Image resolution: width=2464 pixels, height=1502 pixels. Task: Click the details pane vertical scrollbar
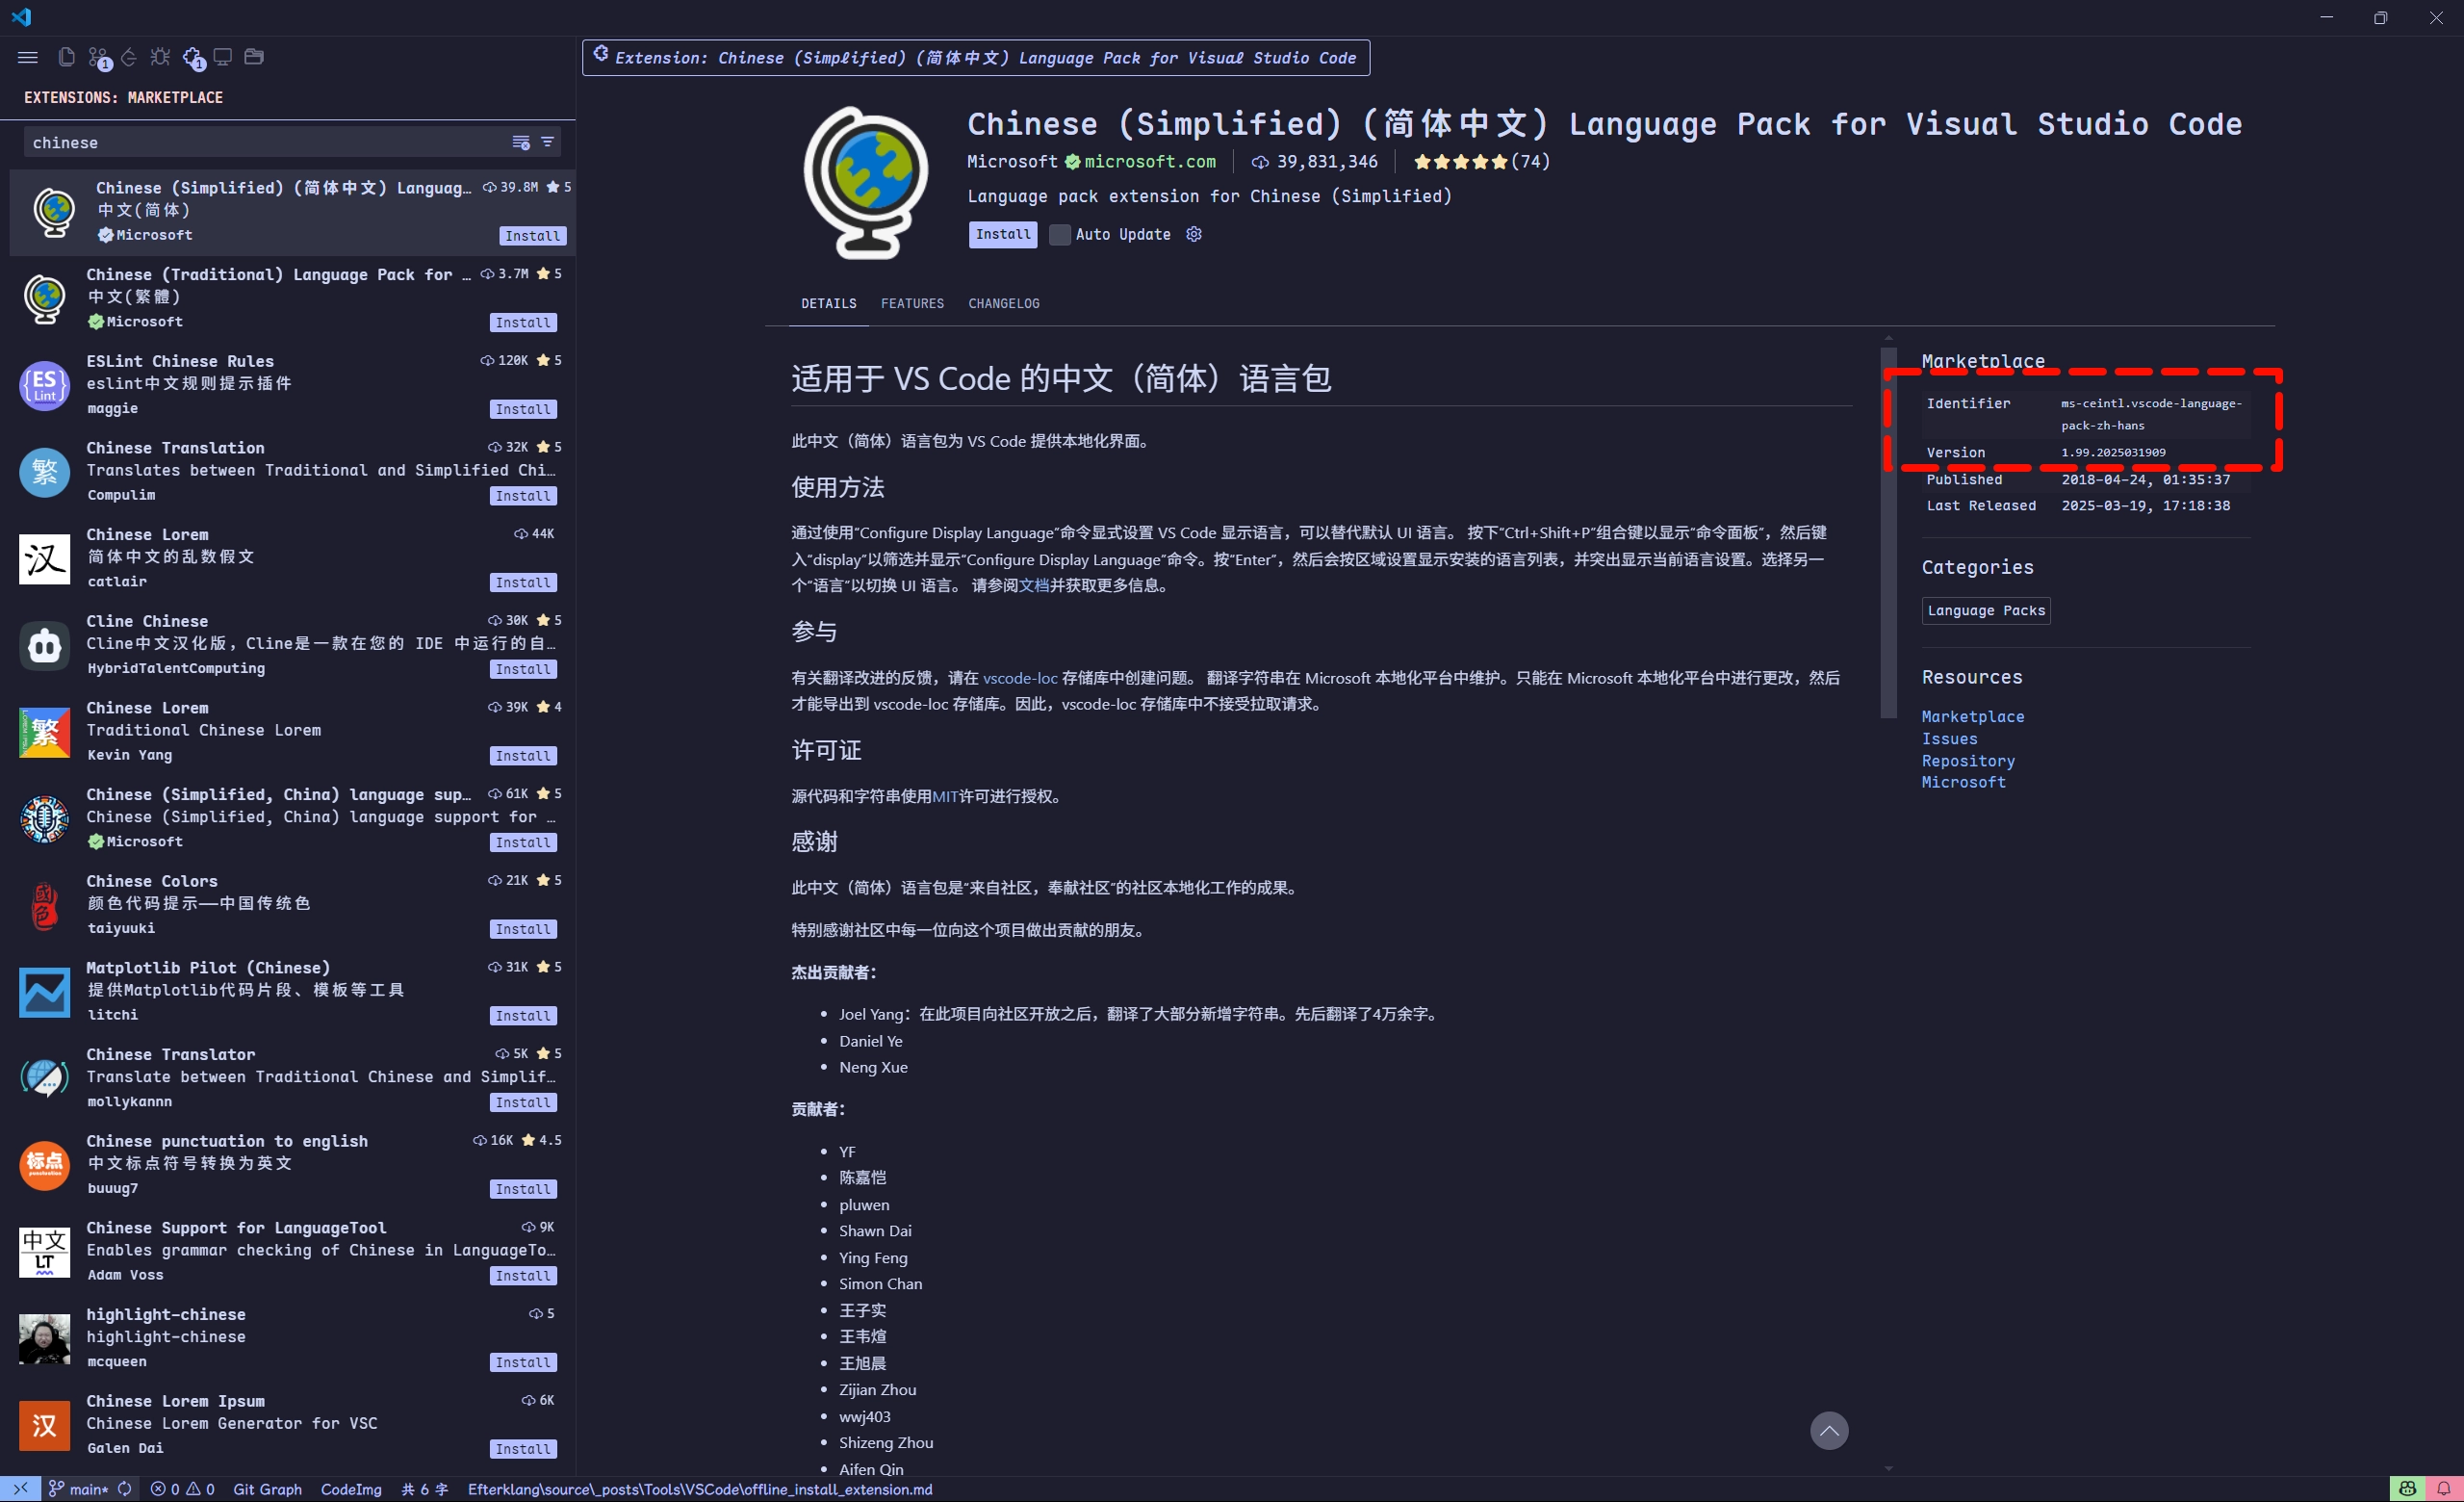(1888, 530)
